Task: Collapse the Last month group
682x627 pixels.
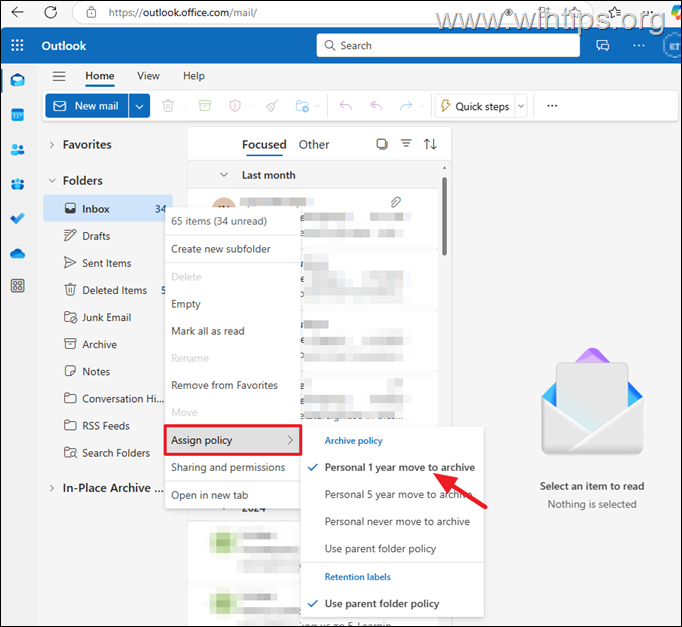Action: (224, 175)
